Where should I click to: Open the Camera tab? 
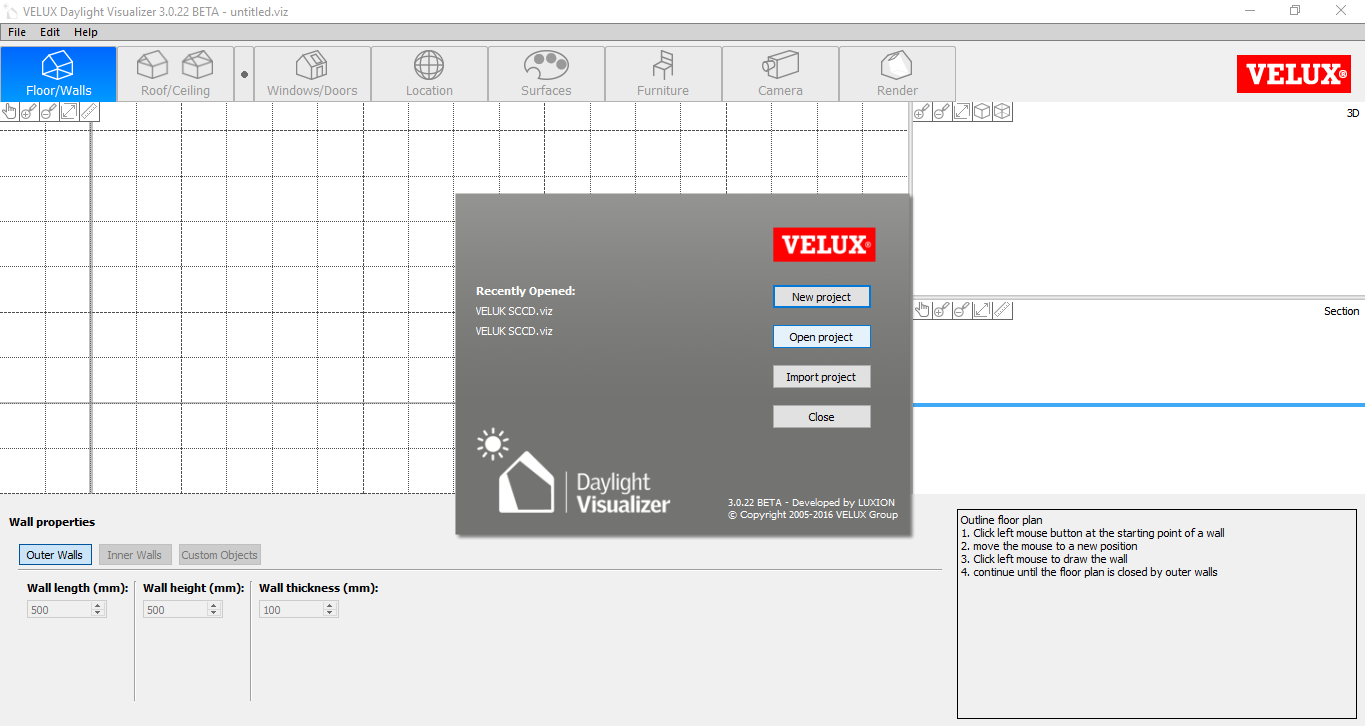tap(780, 74)
